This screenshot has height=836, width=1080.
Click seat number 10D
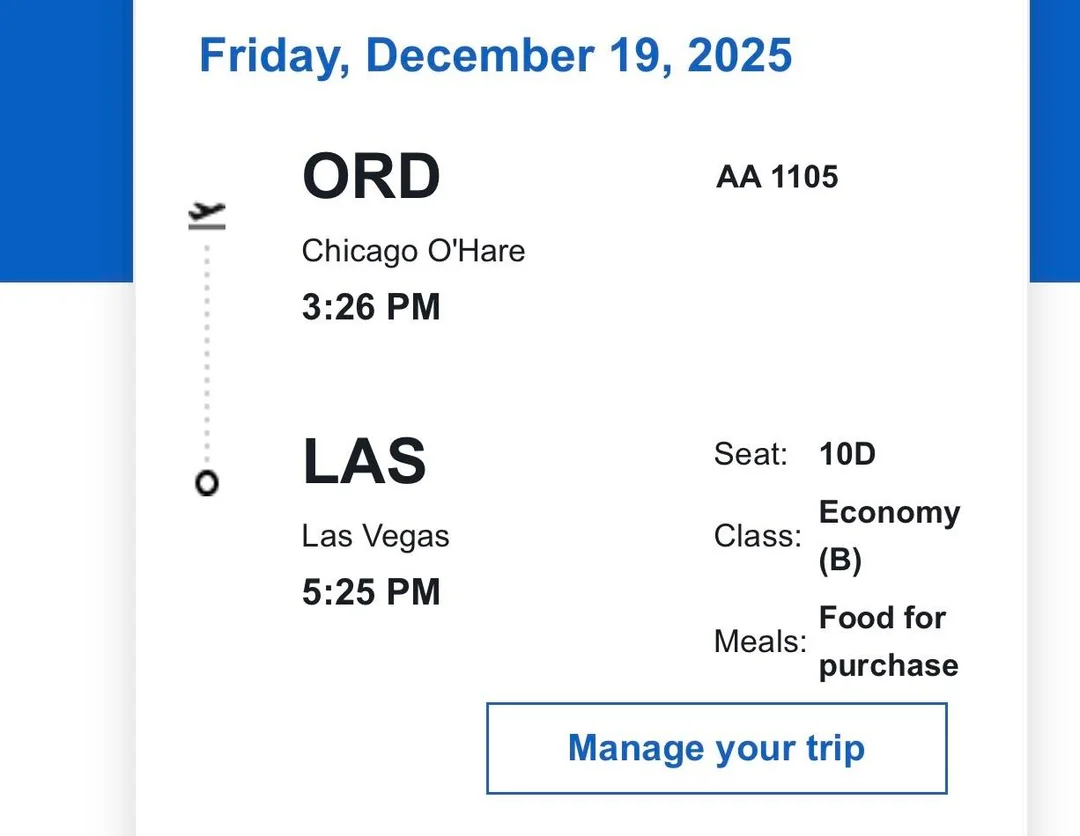847,455
